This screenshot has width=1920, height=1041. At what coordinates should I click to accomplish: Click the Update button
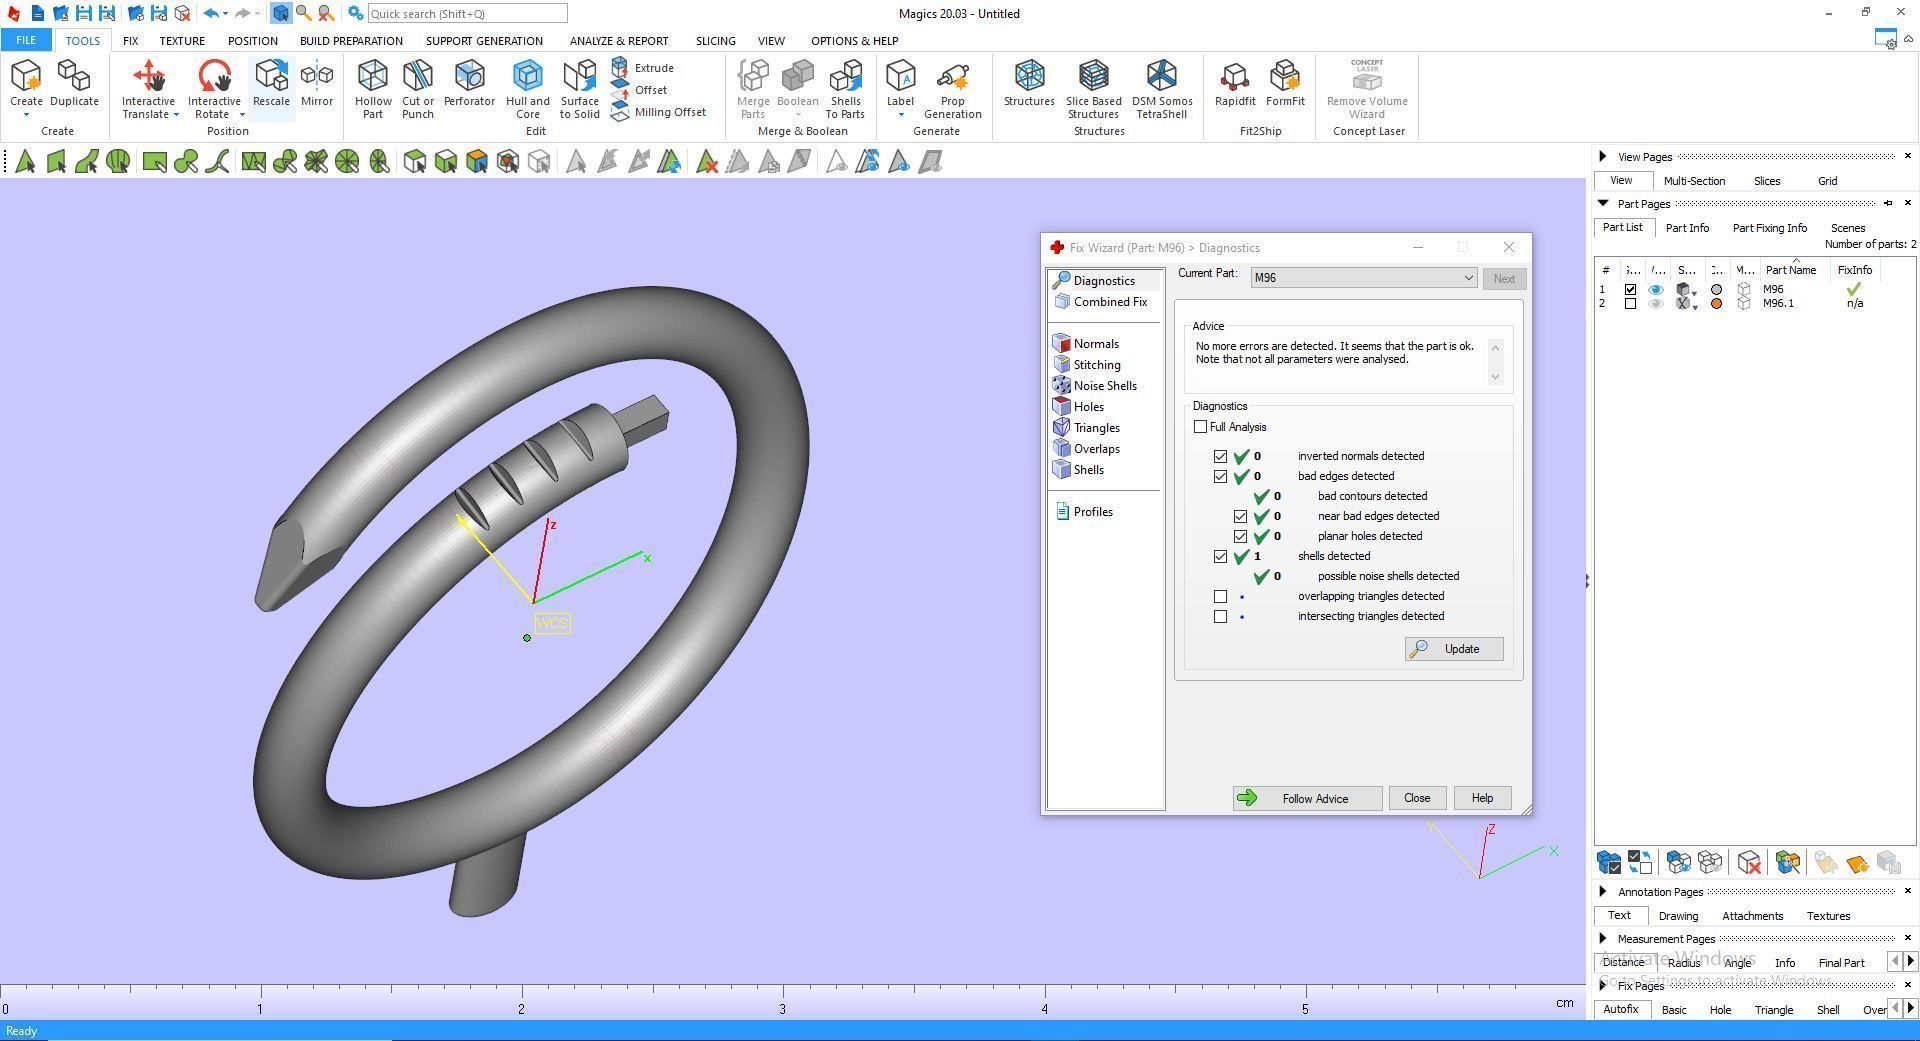[x=1454, y=649]
